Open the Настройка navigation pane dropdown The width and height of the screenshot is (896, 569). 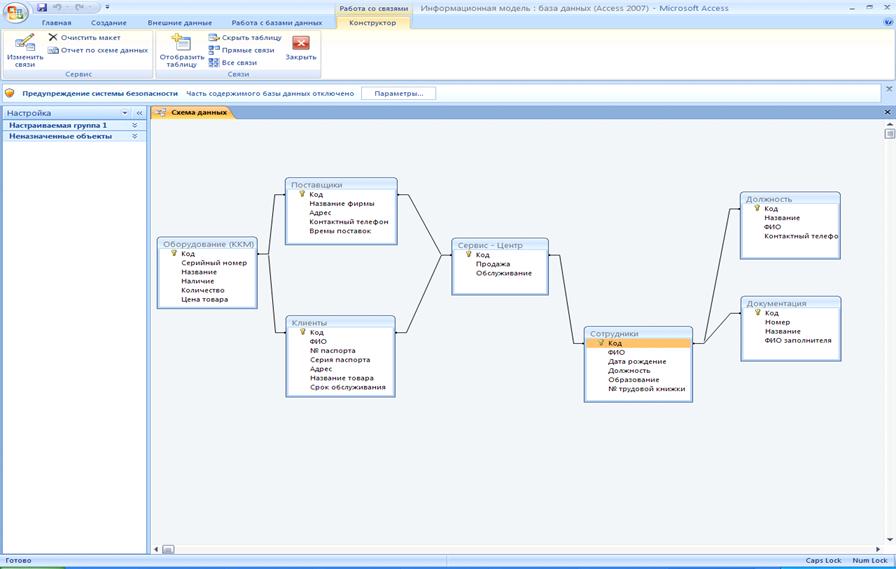(125, 113)
